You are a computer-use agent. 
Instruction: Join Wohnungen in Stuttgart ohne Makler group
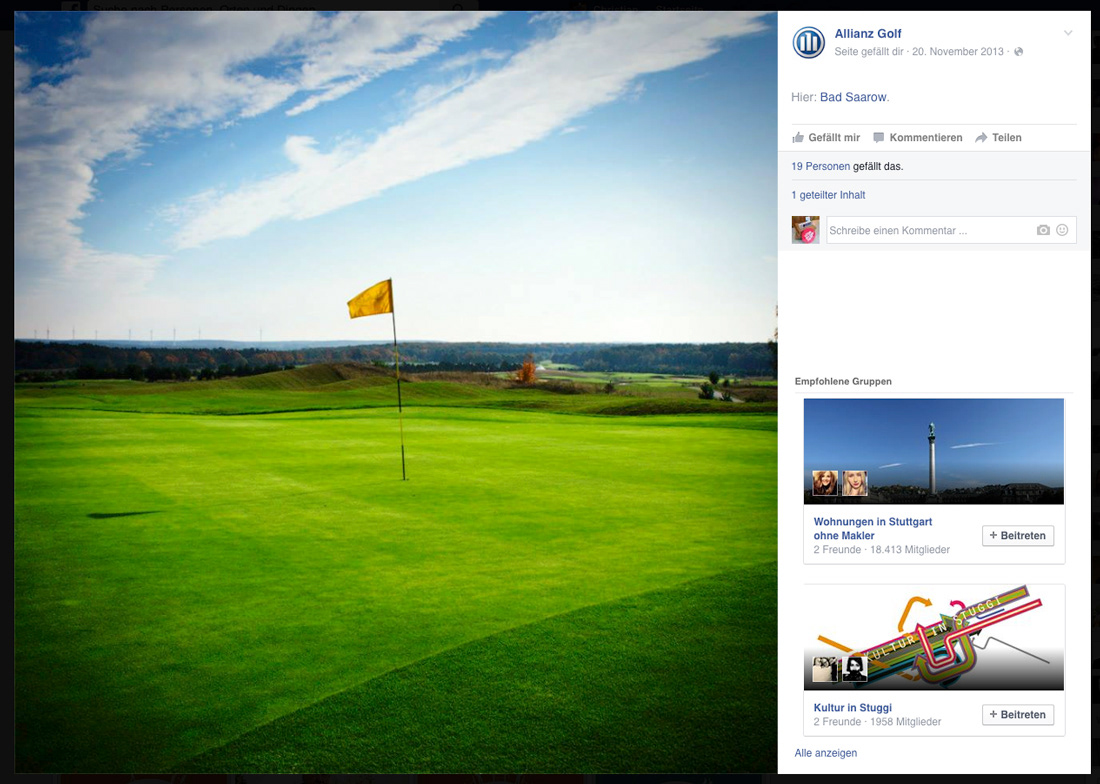pos(1018,536)
